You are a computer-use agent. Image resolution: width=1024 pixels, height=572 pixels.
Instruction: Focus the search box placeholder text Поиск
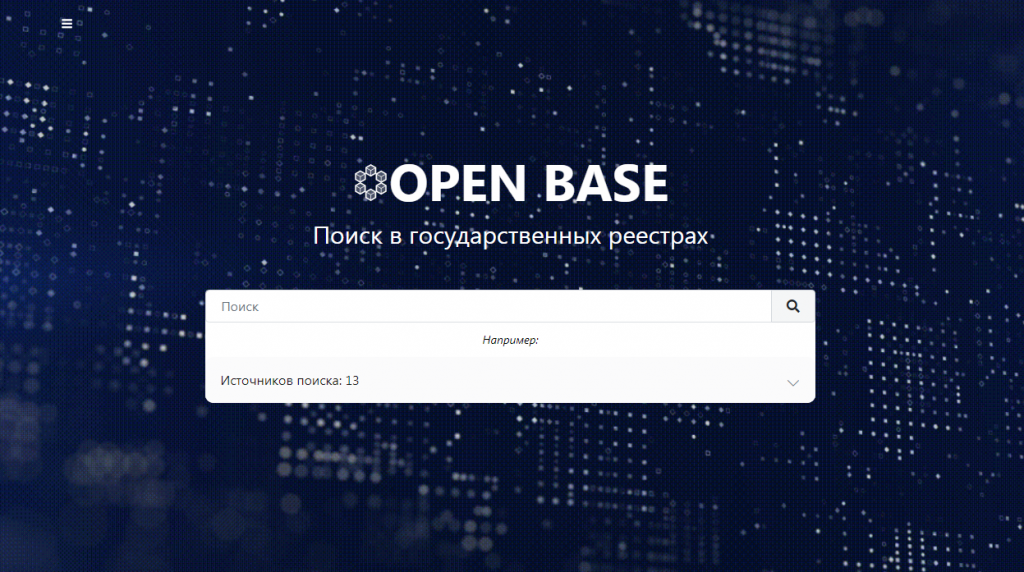coord(240,307)
